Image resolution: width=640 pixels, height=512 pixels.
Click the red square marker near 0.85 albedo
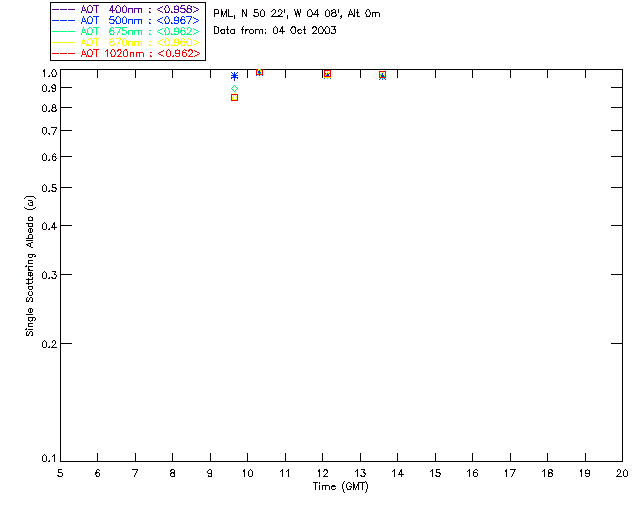[234, 97]
